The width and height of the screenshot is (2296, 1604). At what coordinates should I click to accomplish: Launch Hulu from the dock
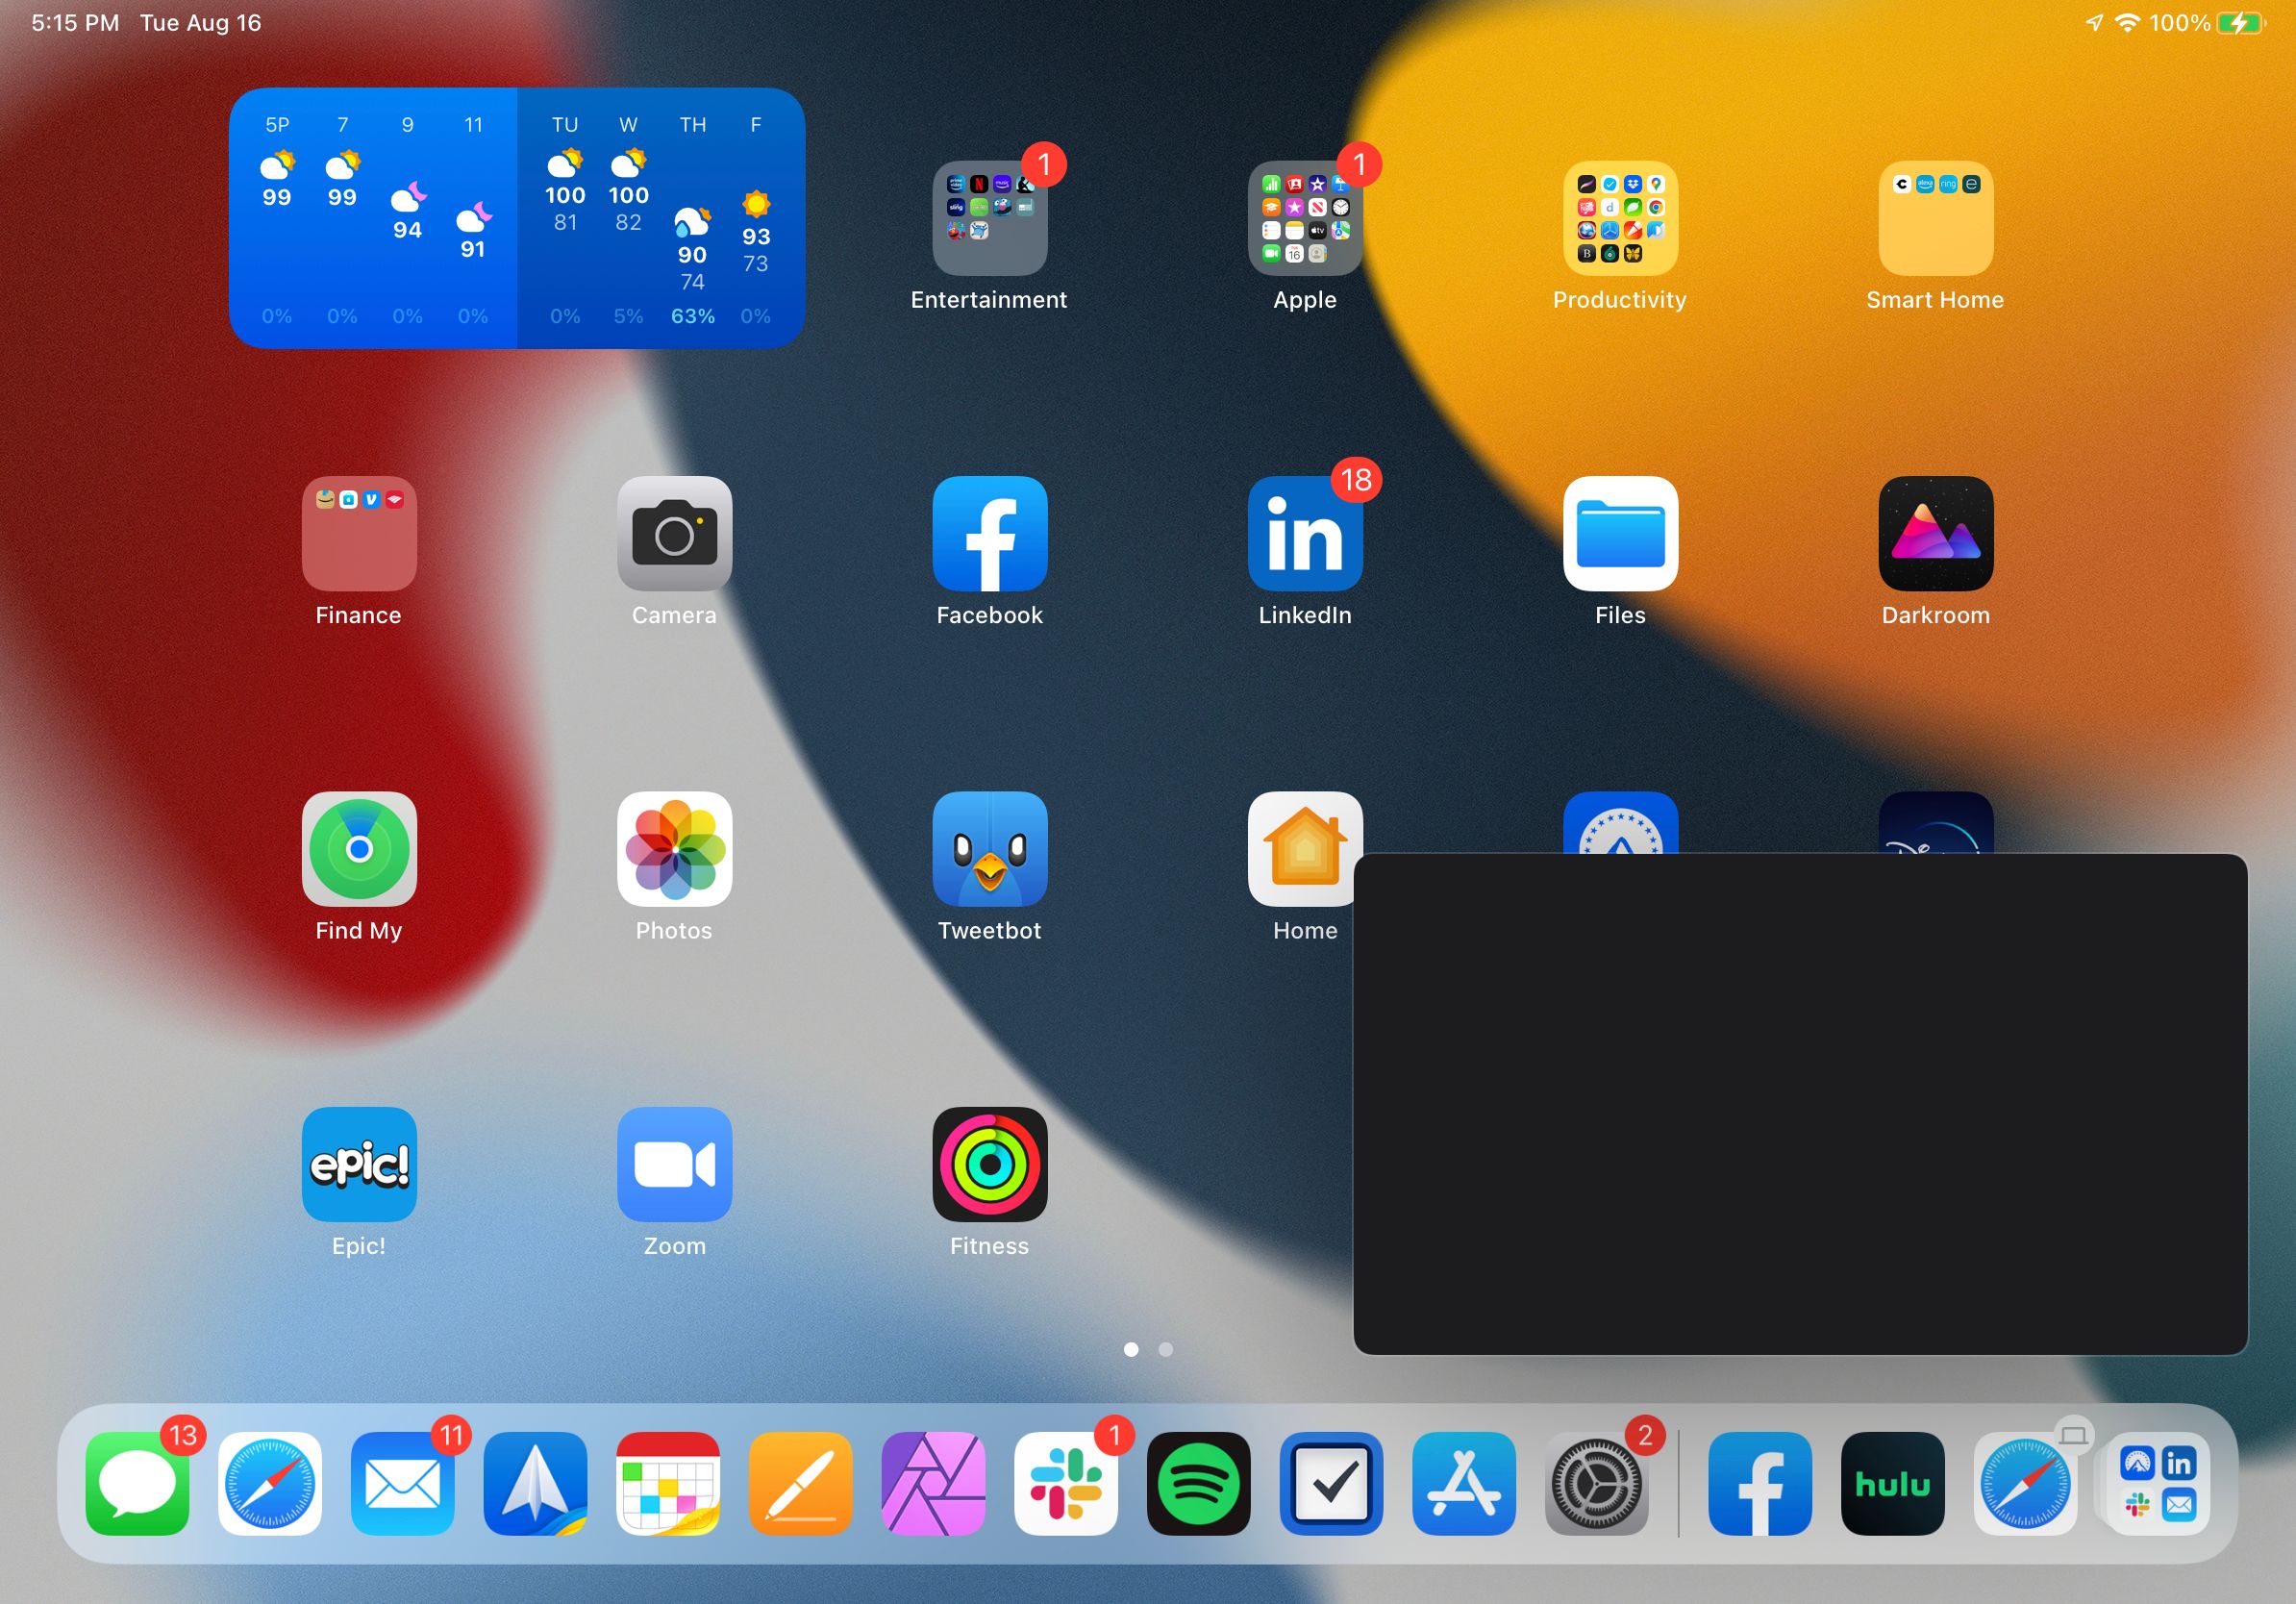click(x=1893, y=1483)
